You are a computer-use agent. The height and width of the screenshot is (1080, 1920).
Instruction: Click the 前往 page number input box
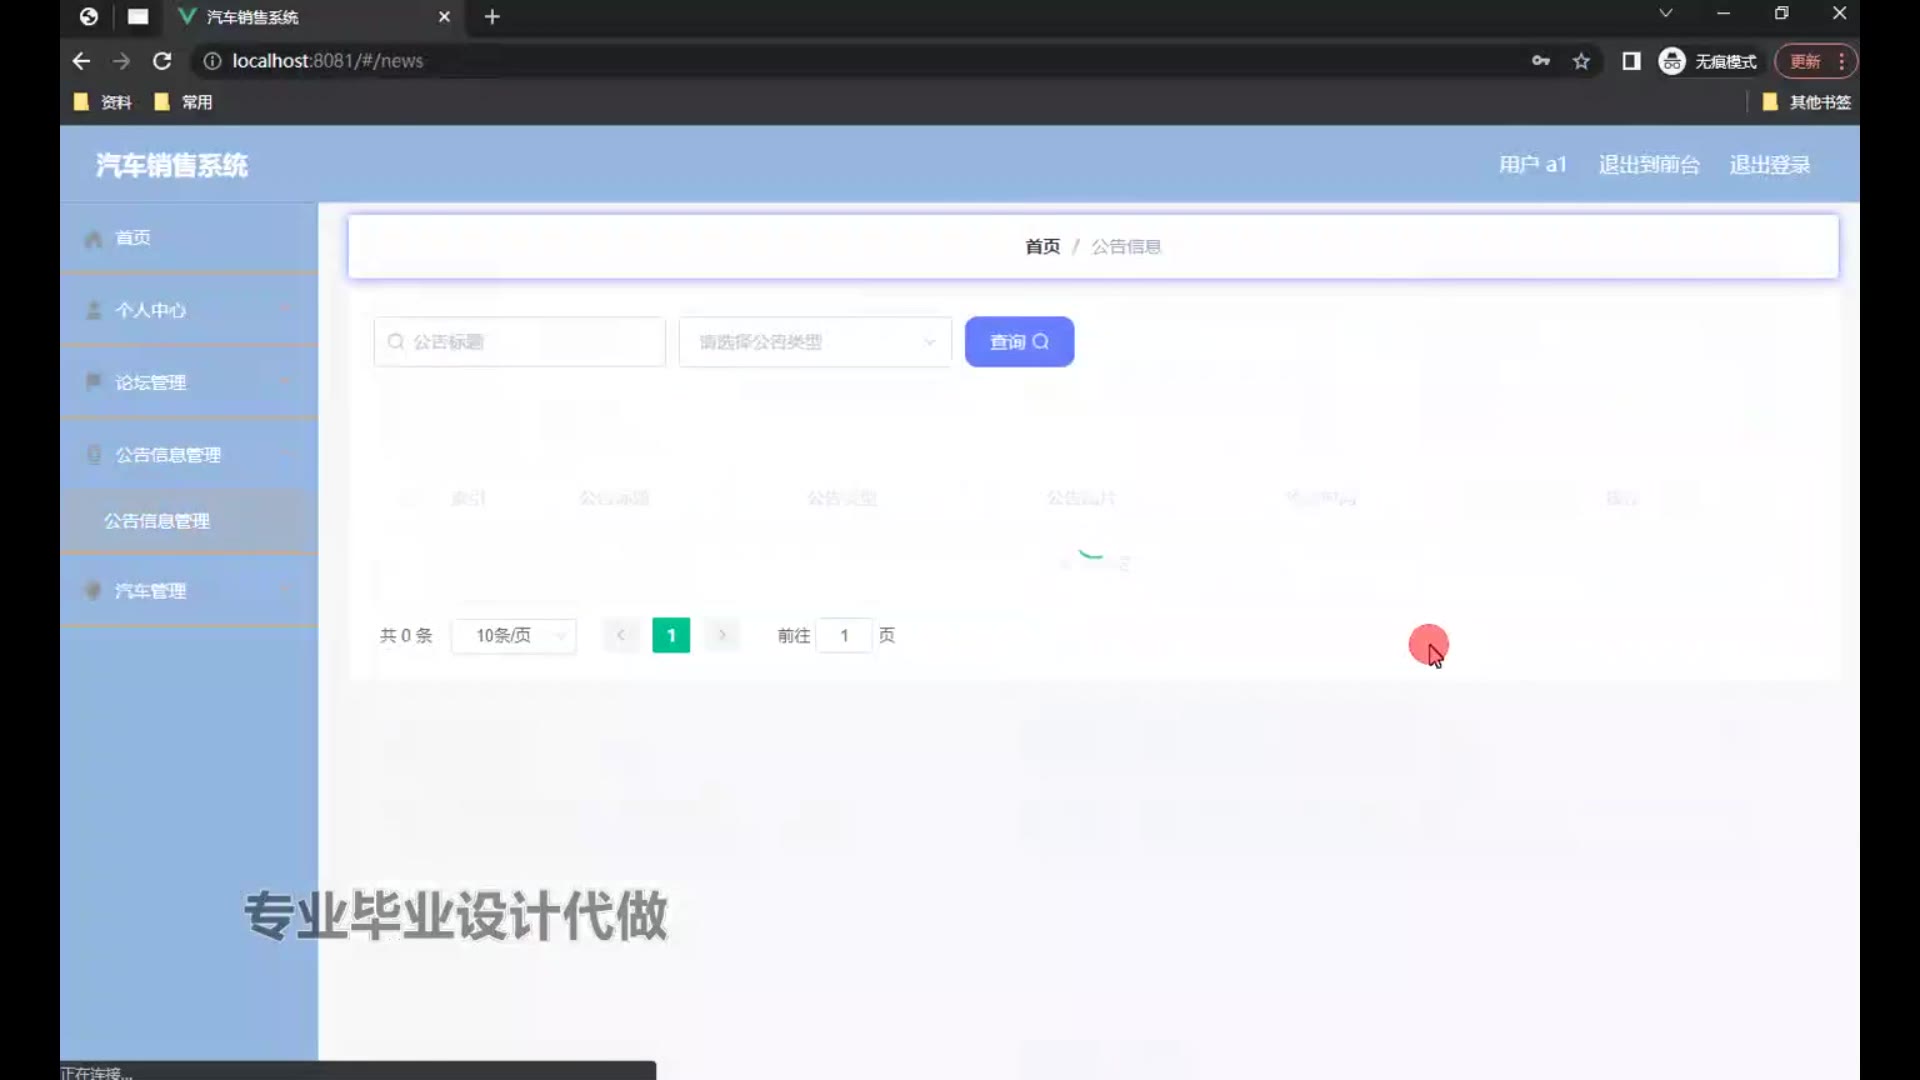point(844,636)
